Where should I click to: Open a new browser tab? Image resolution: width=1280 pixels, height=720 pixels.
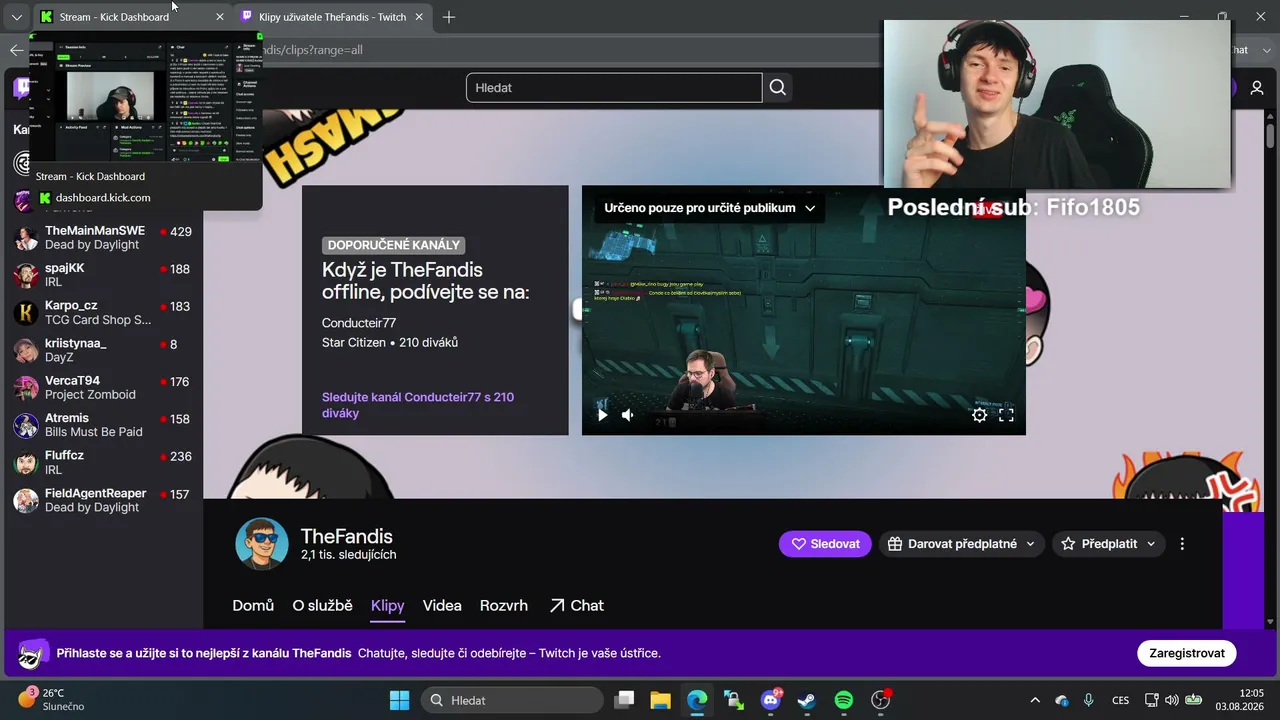[x=449, y=17]
